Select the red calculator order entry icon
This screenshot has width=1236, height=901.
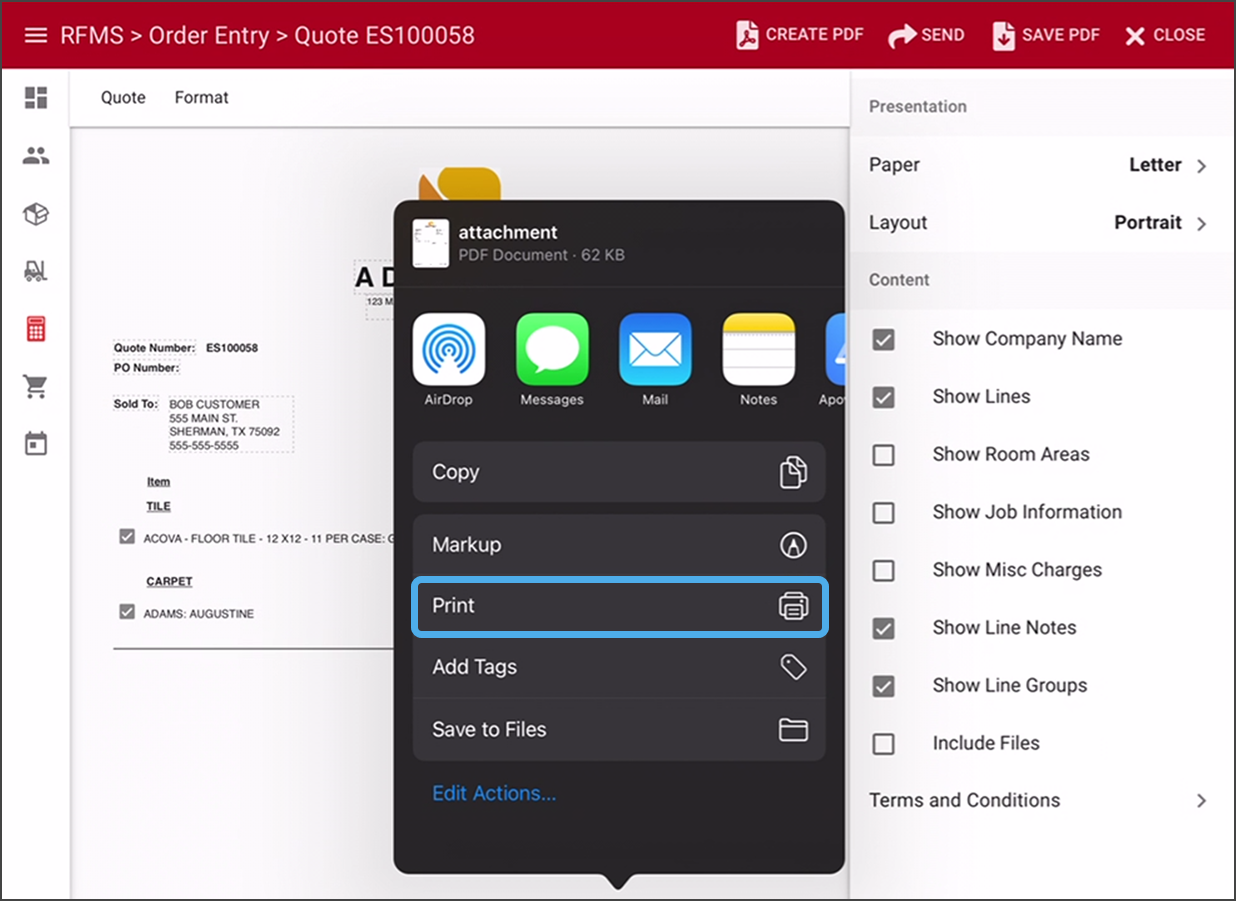coord(36,328)
